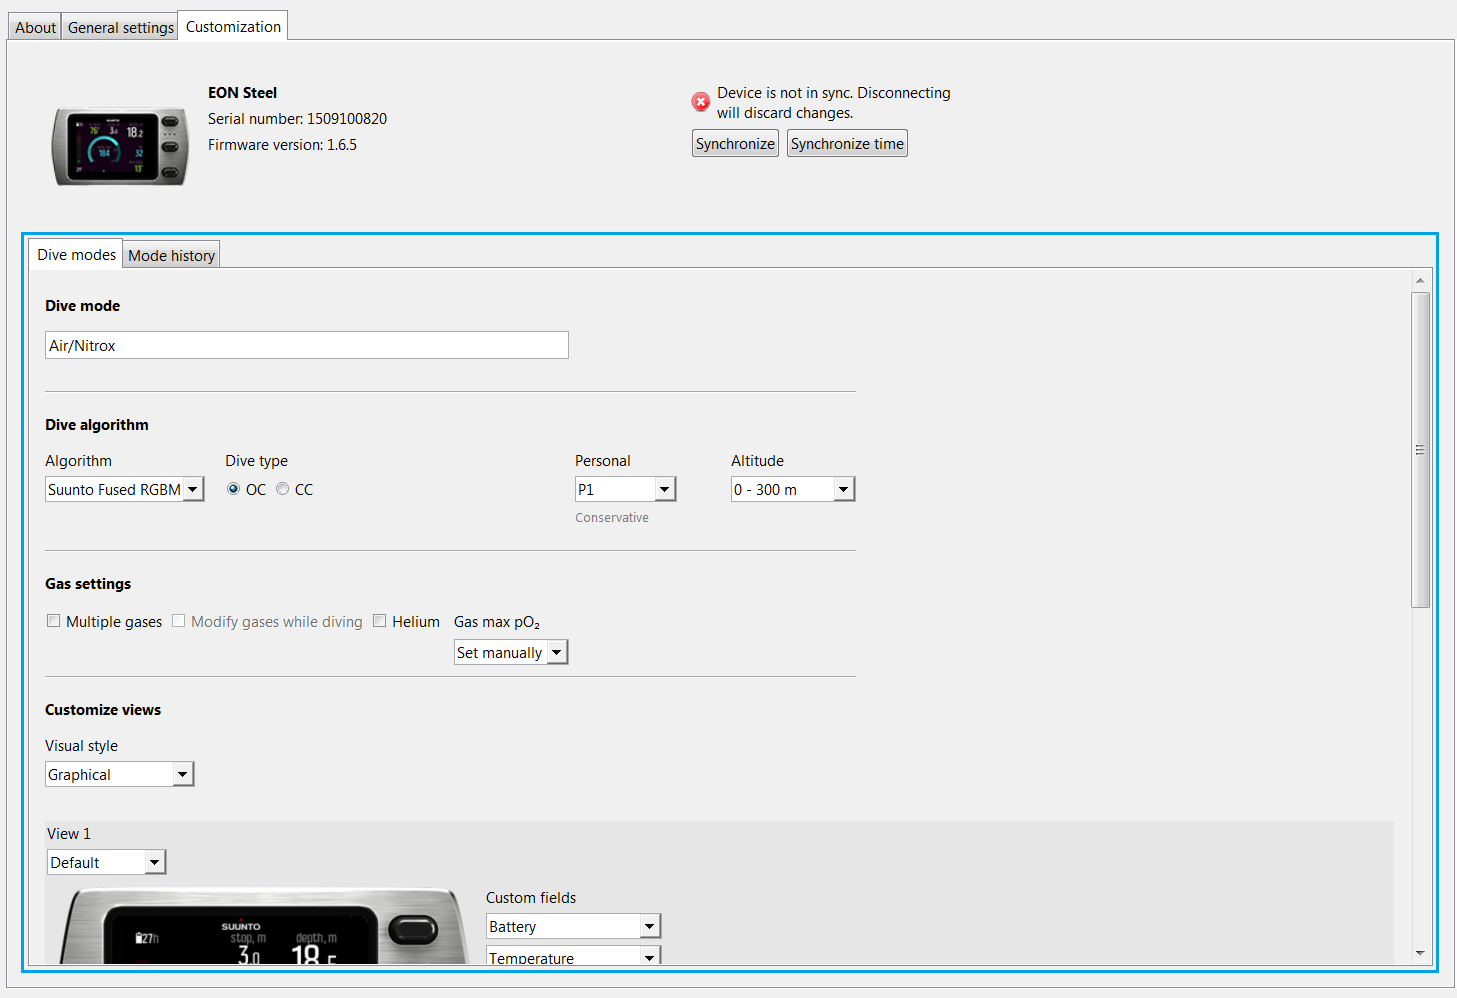Select the OC dive type radio button
Viewport: 1457px width, 998px height.
pos(233,489)
